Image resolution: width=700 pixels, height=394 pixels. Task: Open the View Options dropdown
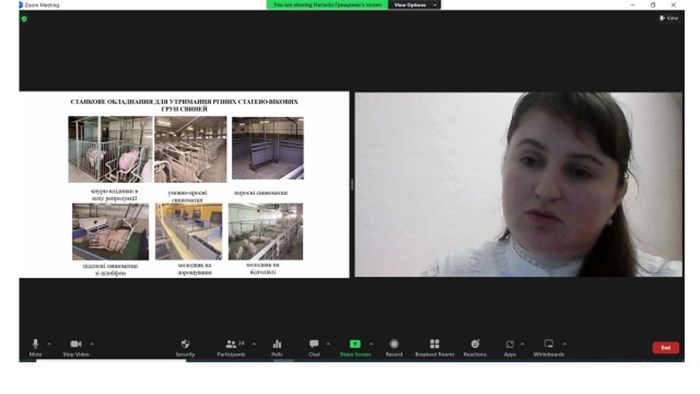point(414,5)
